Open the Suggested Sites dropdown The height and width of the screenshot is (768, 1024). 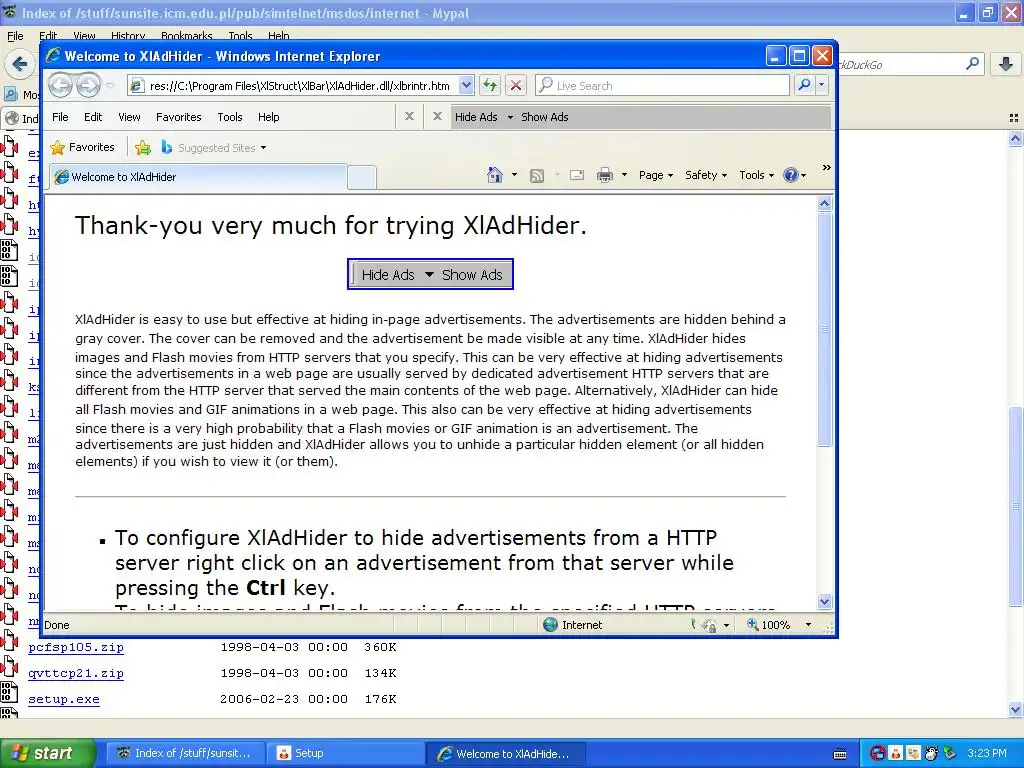click(x=263, y=148)
